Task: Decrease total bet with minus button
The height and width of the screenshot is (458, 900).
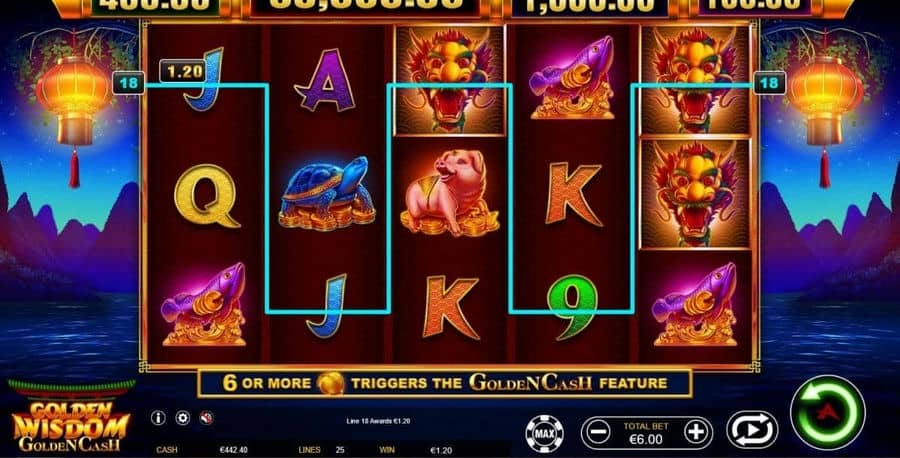Action: (x=598, y=432)
